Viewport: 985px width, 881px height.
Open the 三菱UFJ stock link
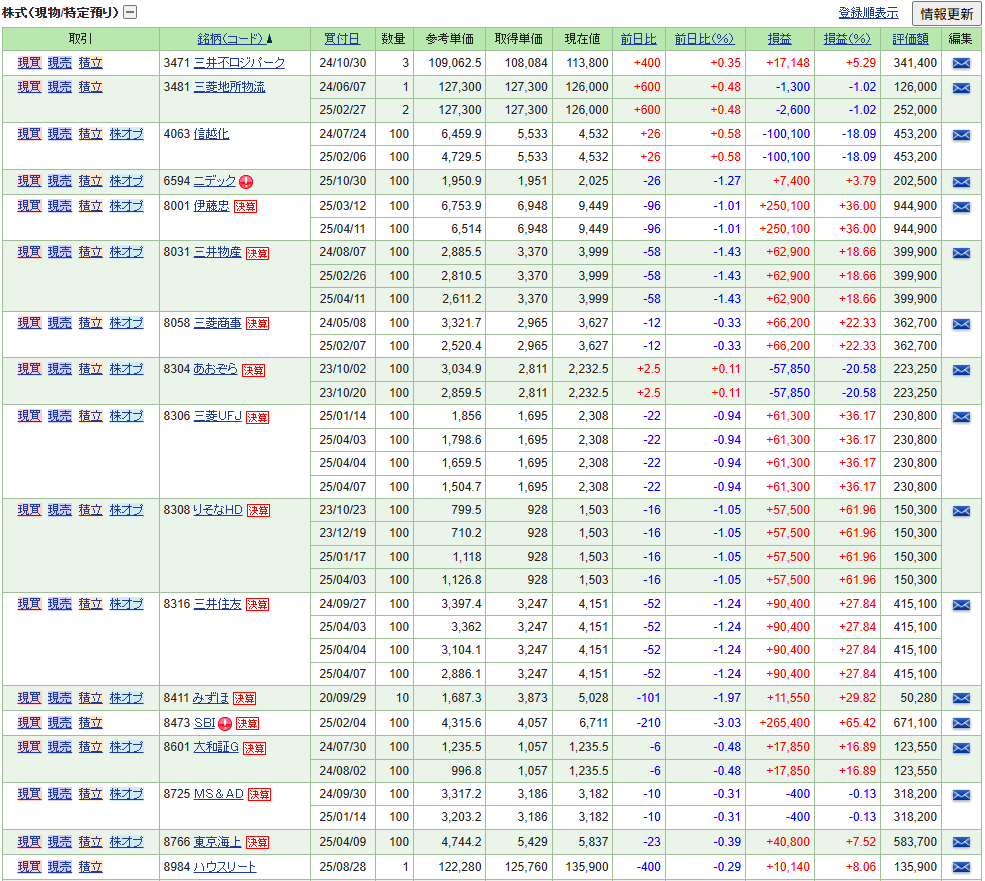217,416
